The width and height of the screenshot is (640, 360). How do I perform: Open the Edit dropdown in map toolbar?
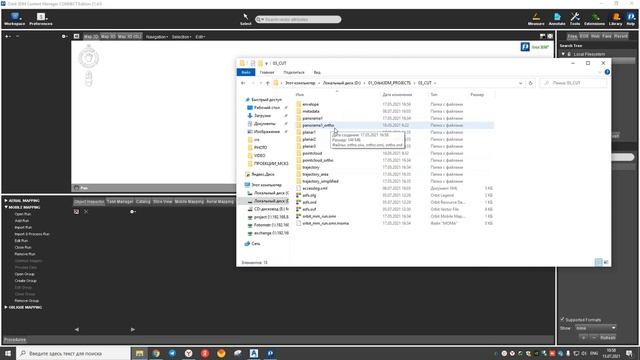(x=200, y=37)
